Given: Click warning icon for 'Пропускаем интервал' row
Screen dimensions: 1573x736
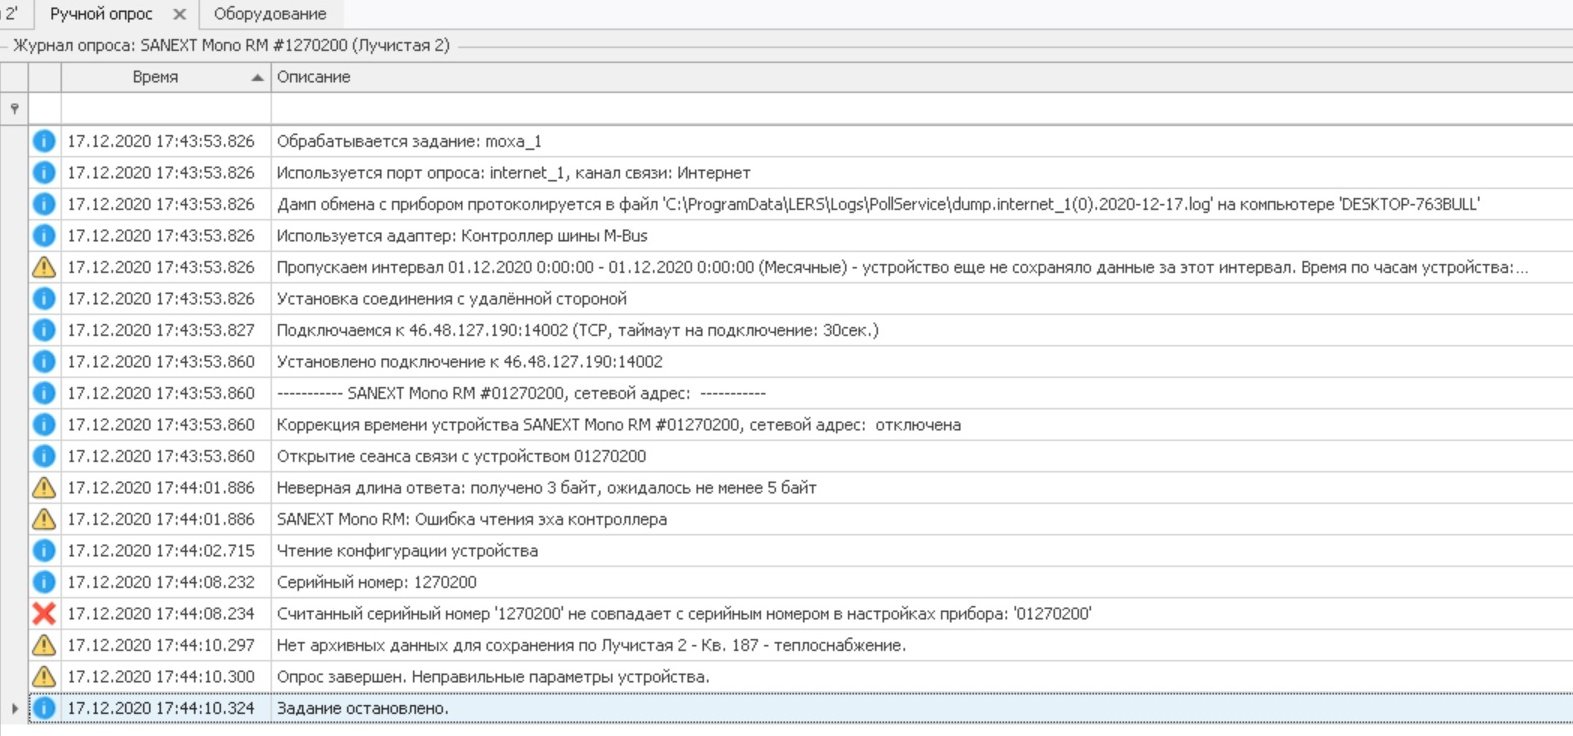Looking at the screenshot, I should pyautogui.click(x=44, y=267).
